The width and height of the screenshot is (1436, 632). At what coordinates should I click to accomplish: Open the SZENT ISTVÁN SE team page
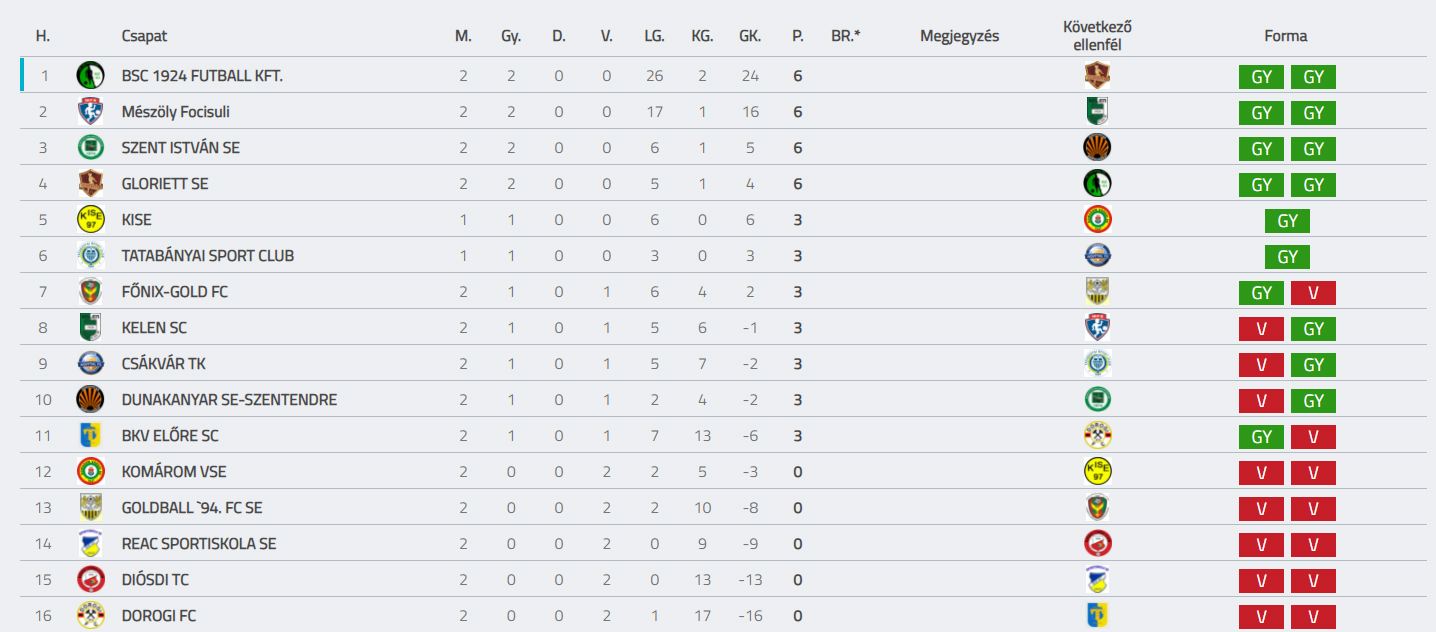(x=181, y=147)
